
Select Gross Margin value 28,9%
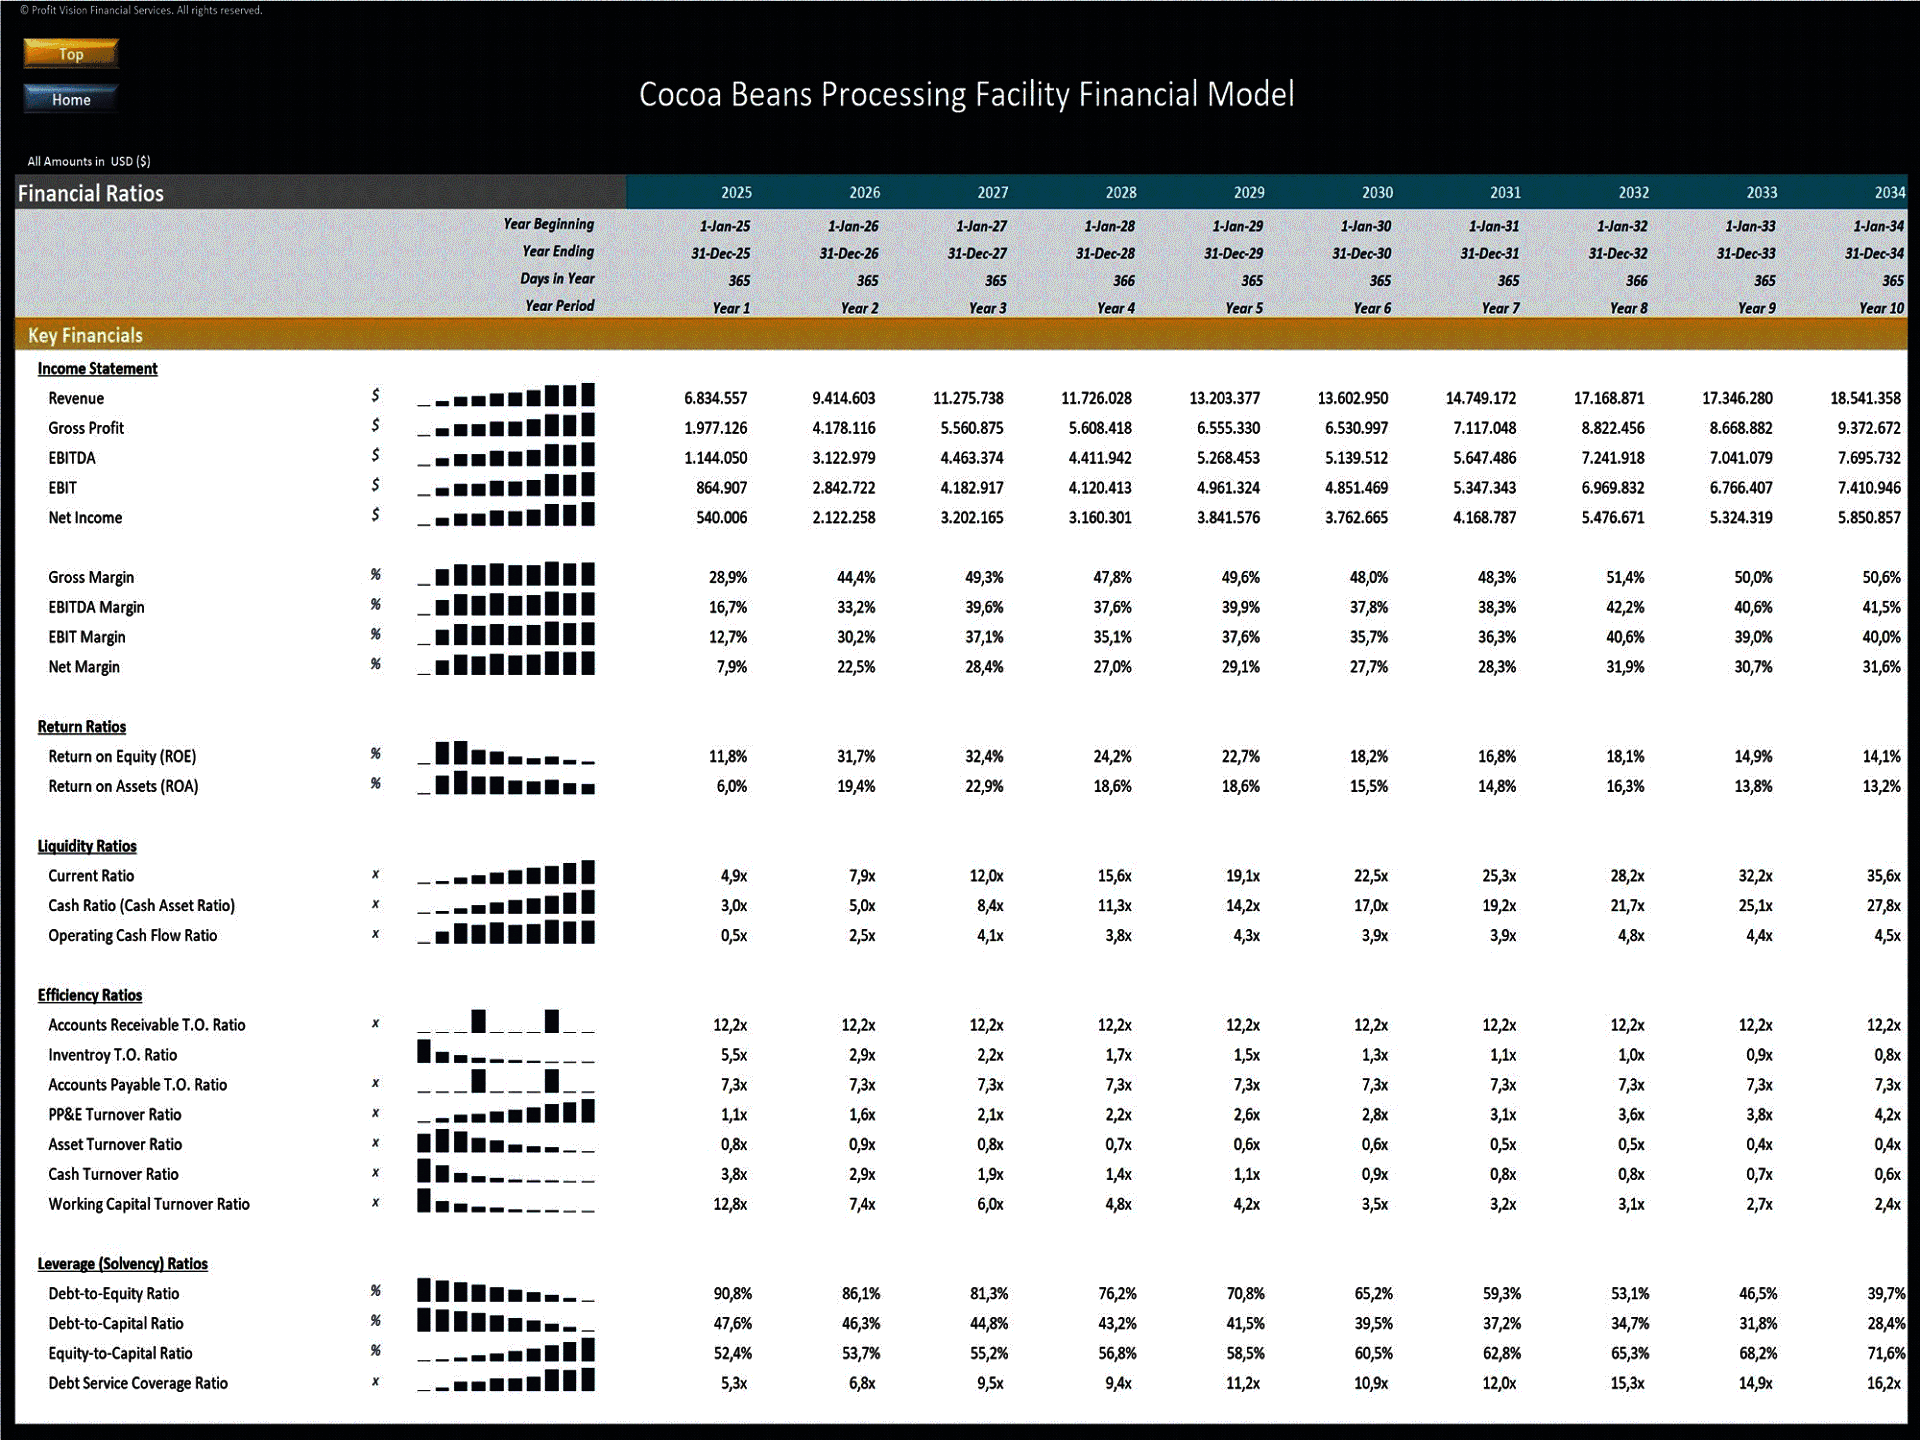728,578
